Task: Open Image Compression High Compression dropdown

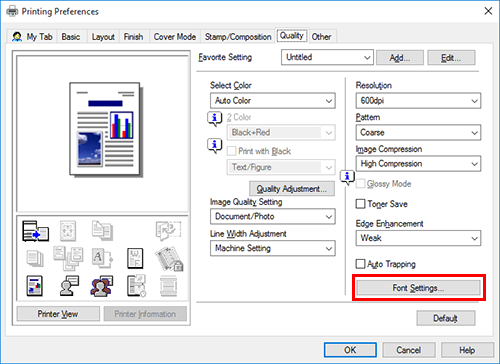Action: (418, 164)
